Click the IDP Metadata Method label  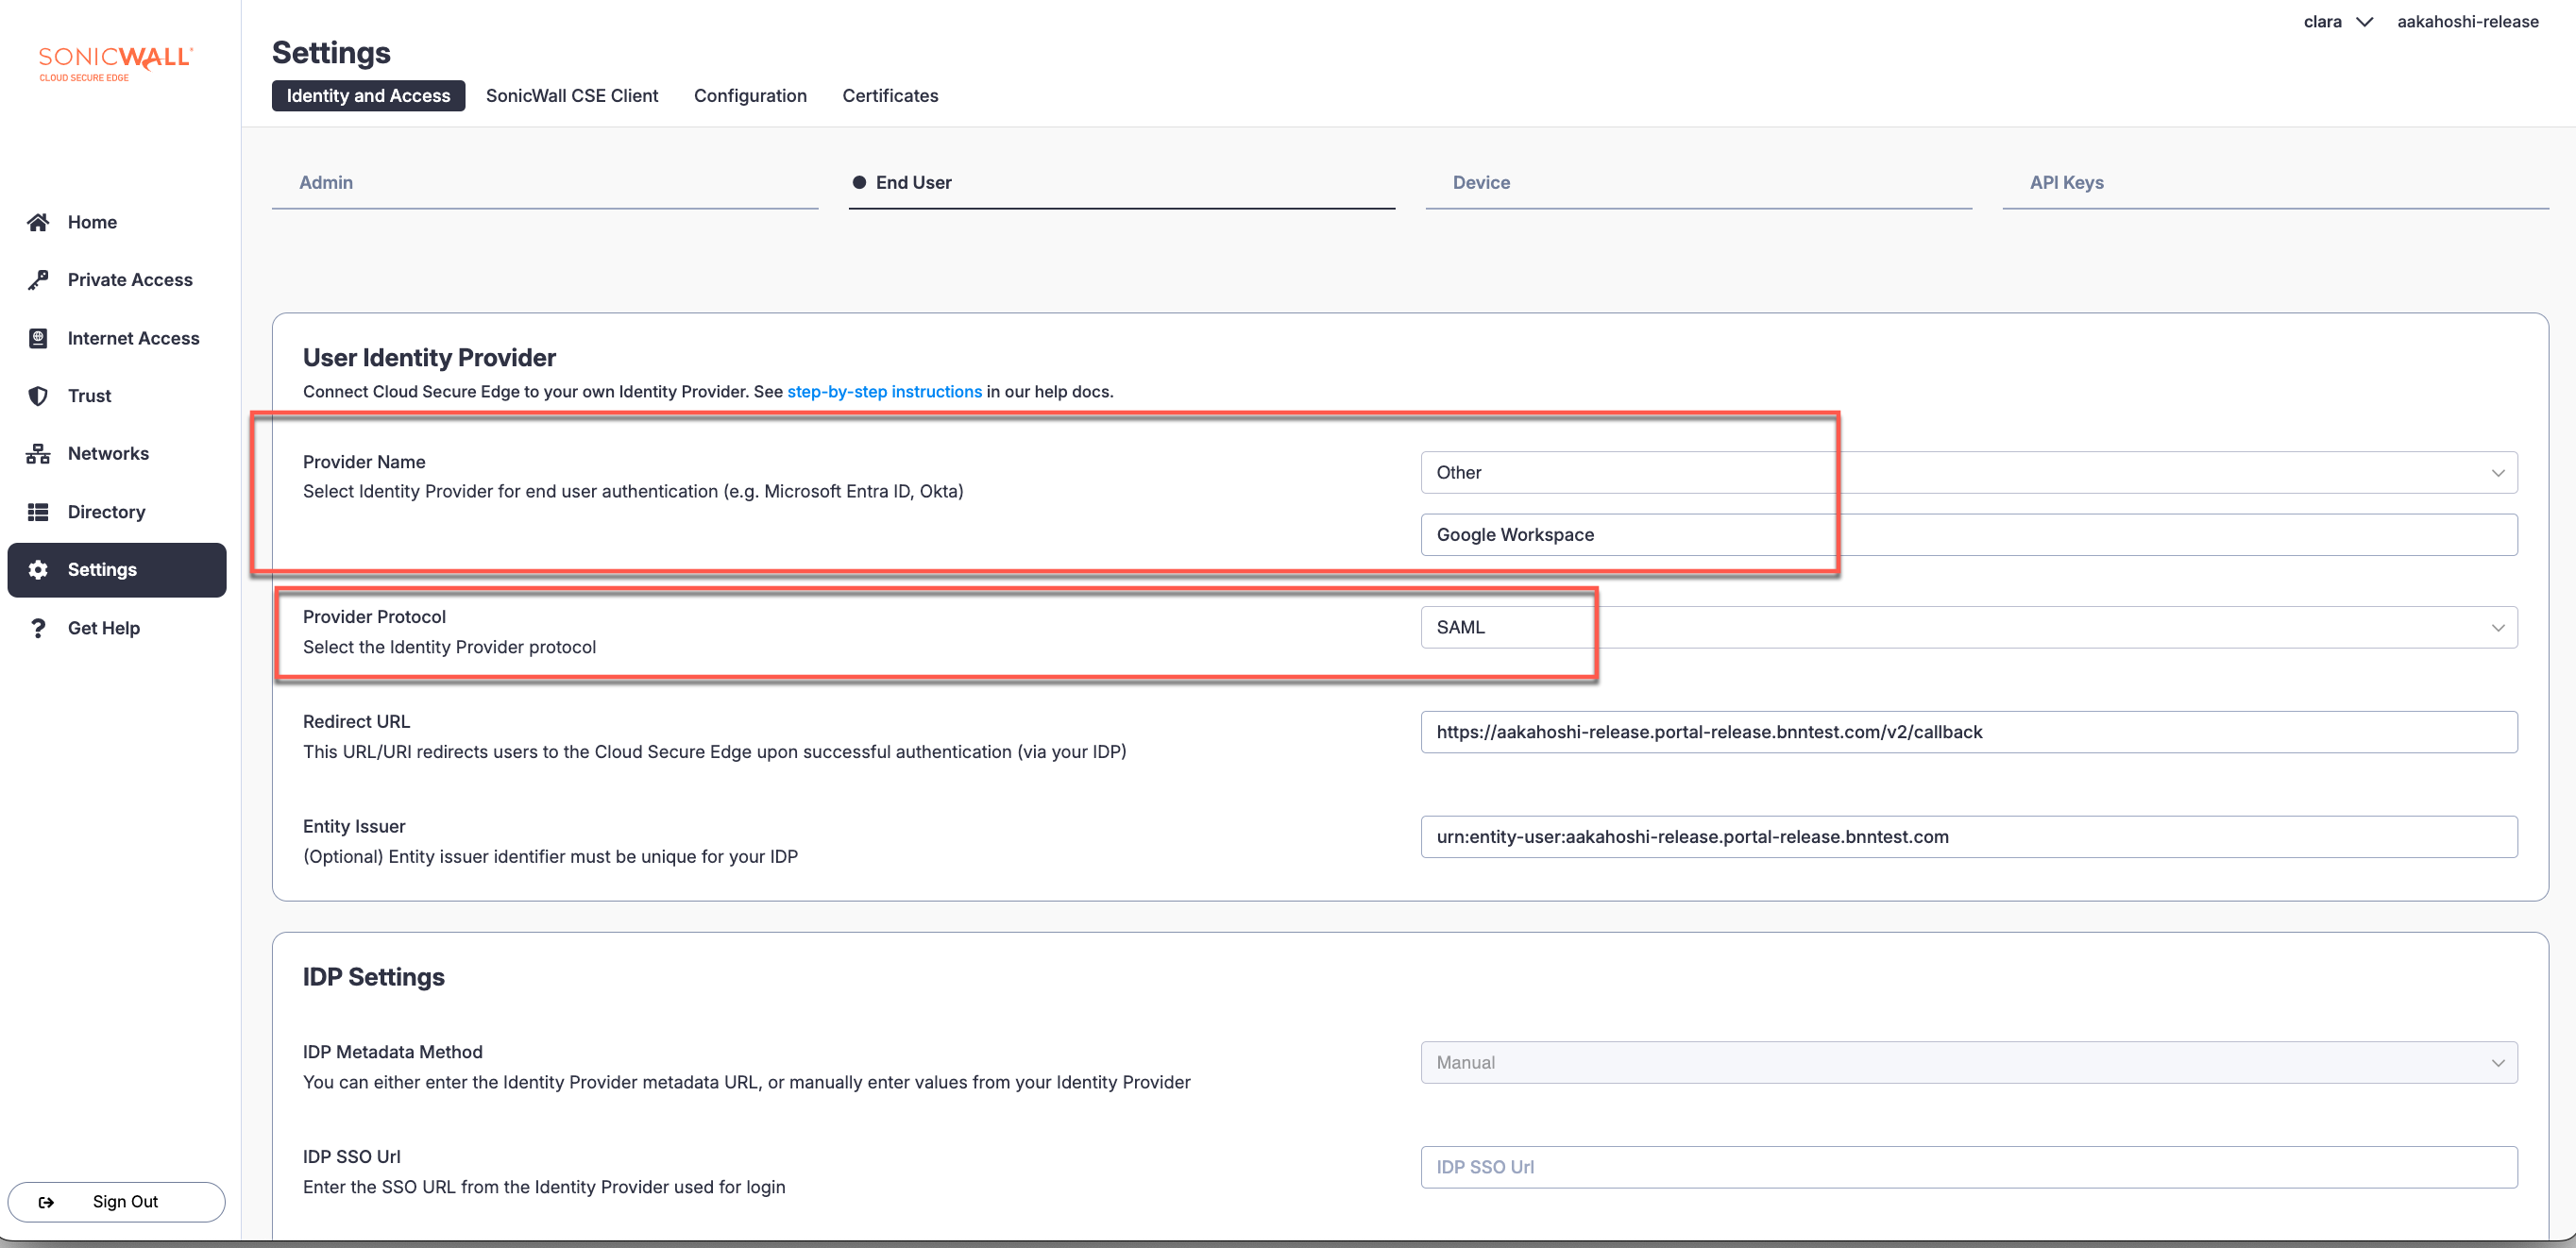pyautogui.click(x=392, y=1052)
